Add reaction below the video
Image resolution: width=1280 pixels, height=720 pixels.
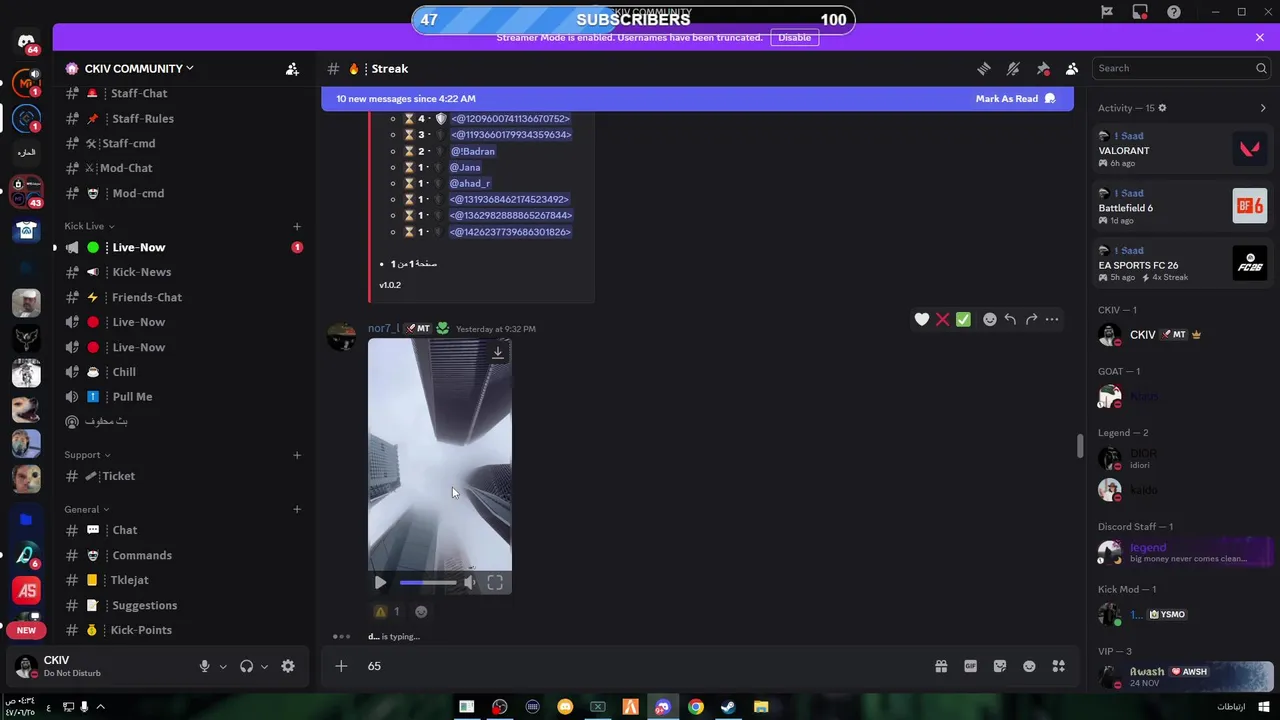pyautogui.click(x=421, y=611)
